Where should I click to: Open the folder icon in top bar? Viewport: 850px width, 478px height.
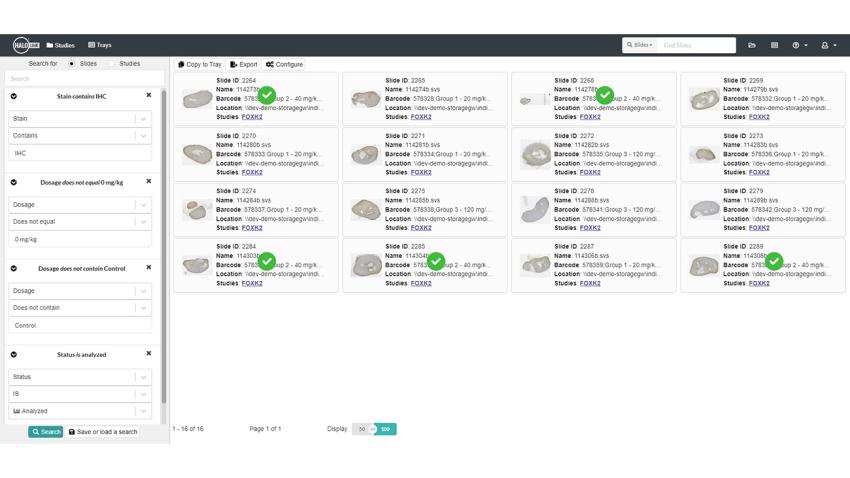[x=752, y=45]
